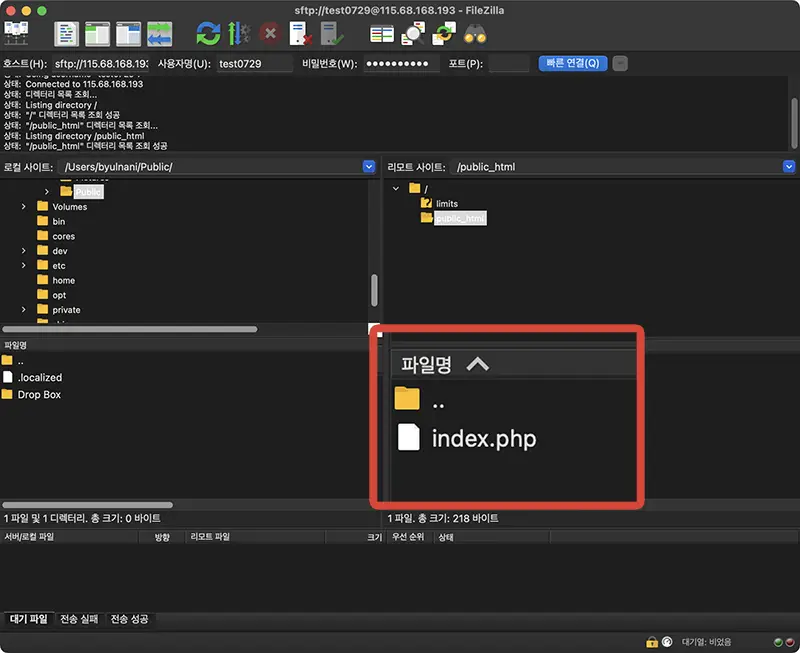Open the Site Manager icon
Image resolution: width=800 pixels, height=653 pixels.
click(x=16, y=34)
